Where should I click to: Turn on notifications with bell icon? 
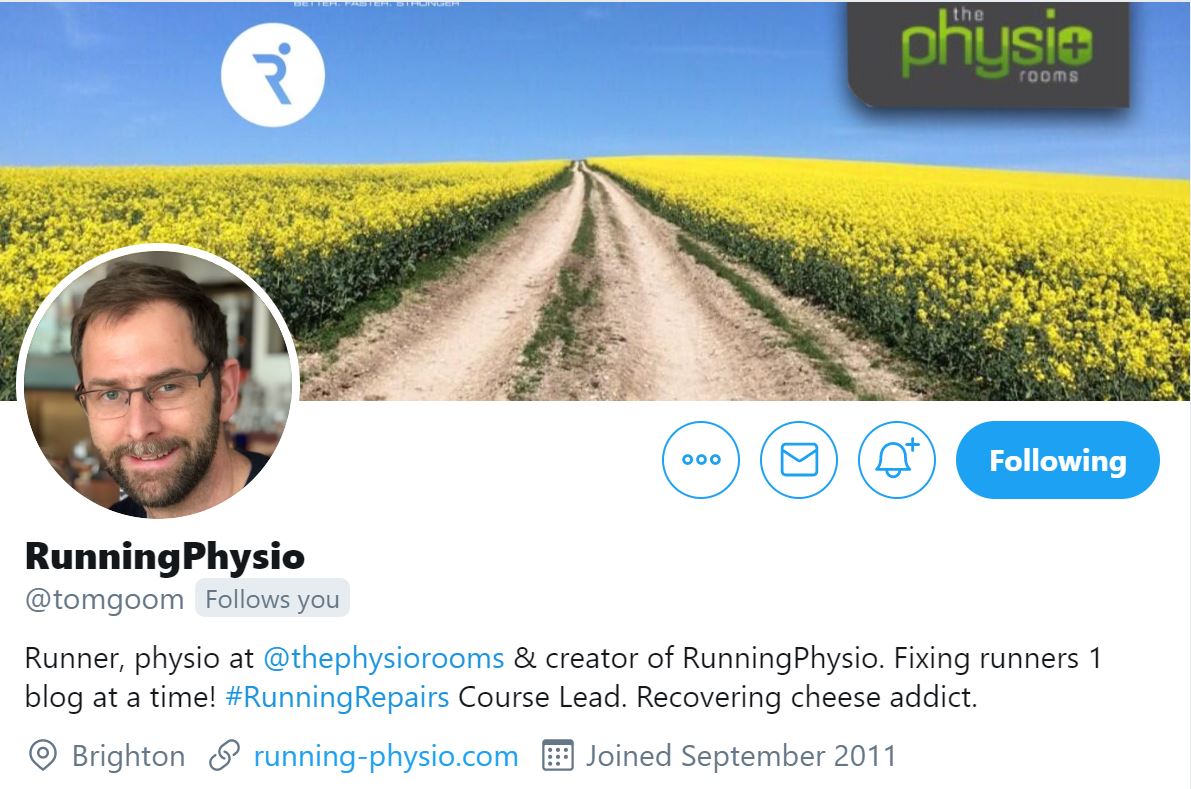(897, 459)
